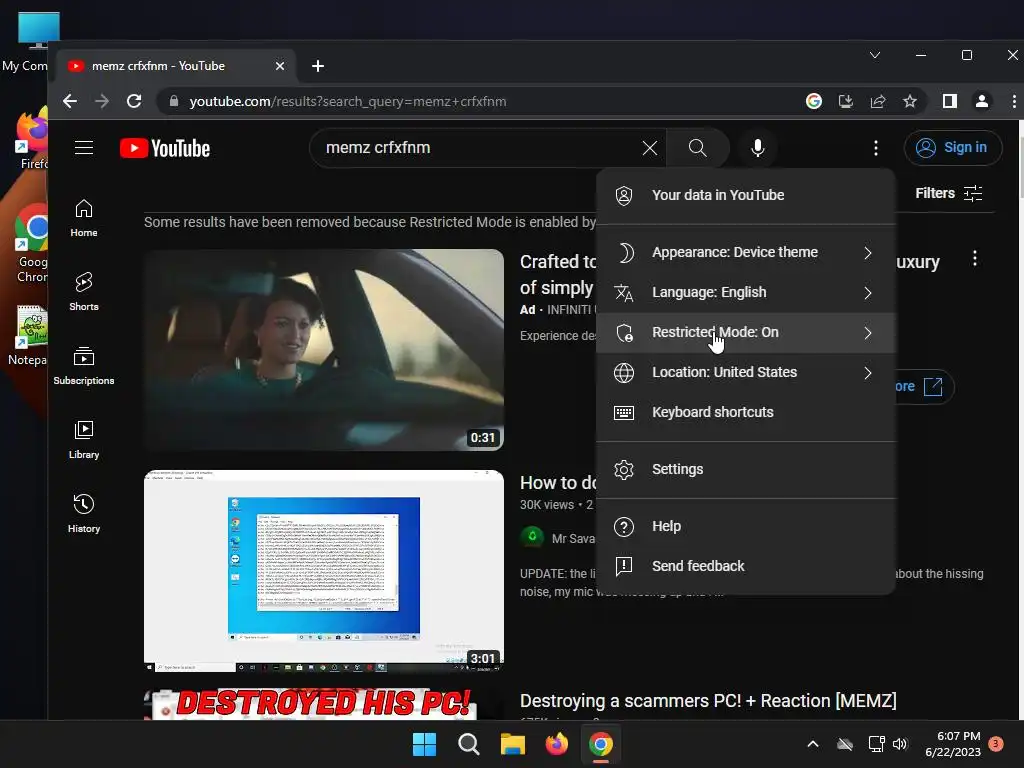Viewport: 1024px width, 768px height.
Task: Toggle the YouTube three-dot settings menu
Action: pos(876,148)
